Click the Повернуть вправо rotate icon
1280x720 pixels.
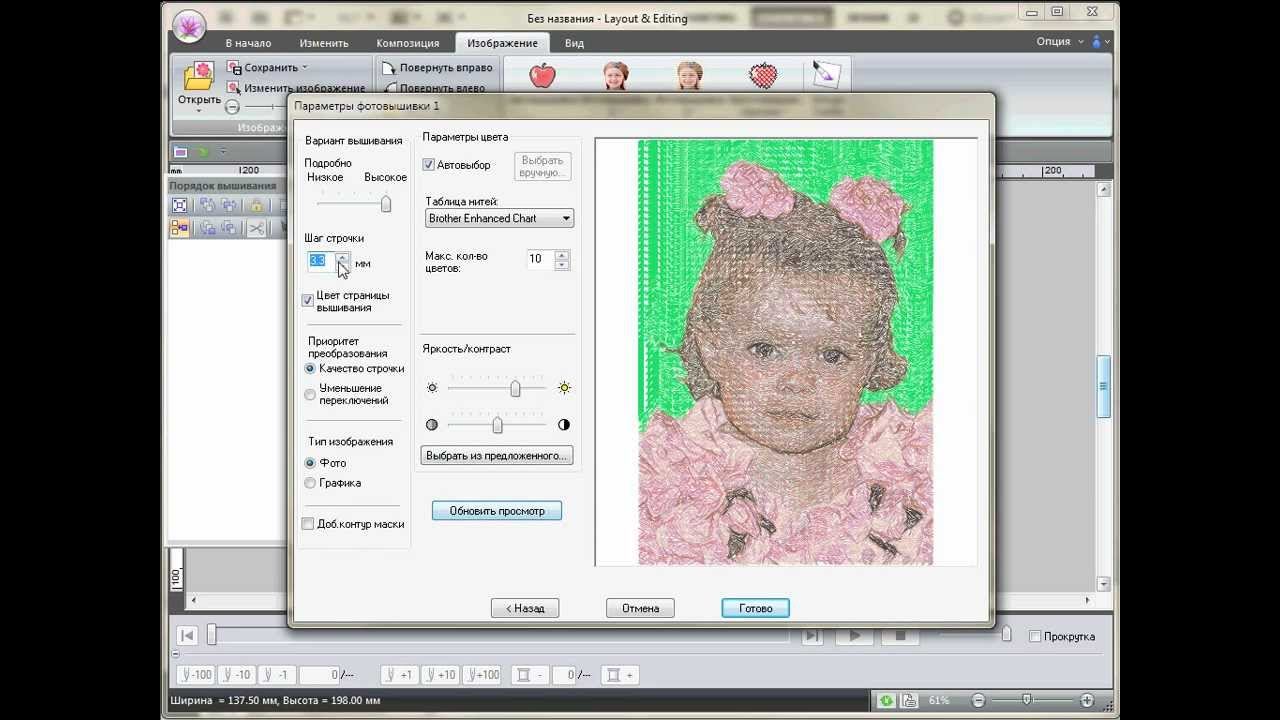coord(390,67)
